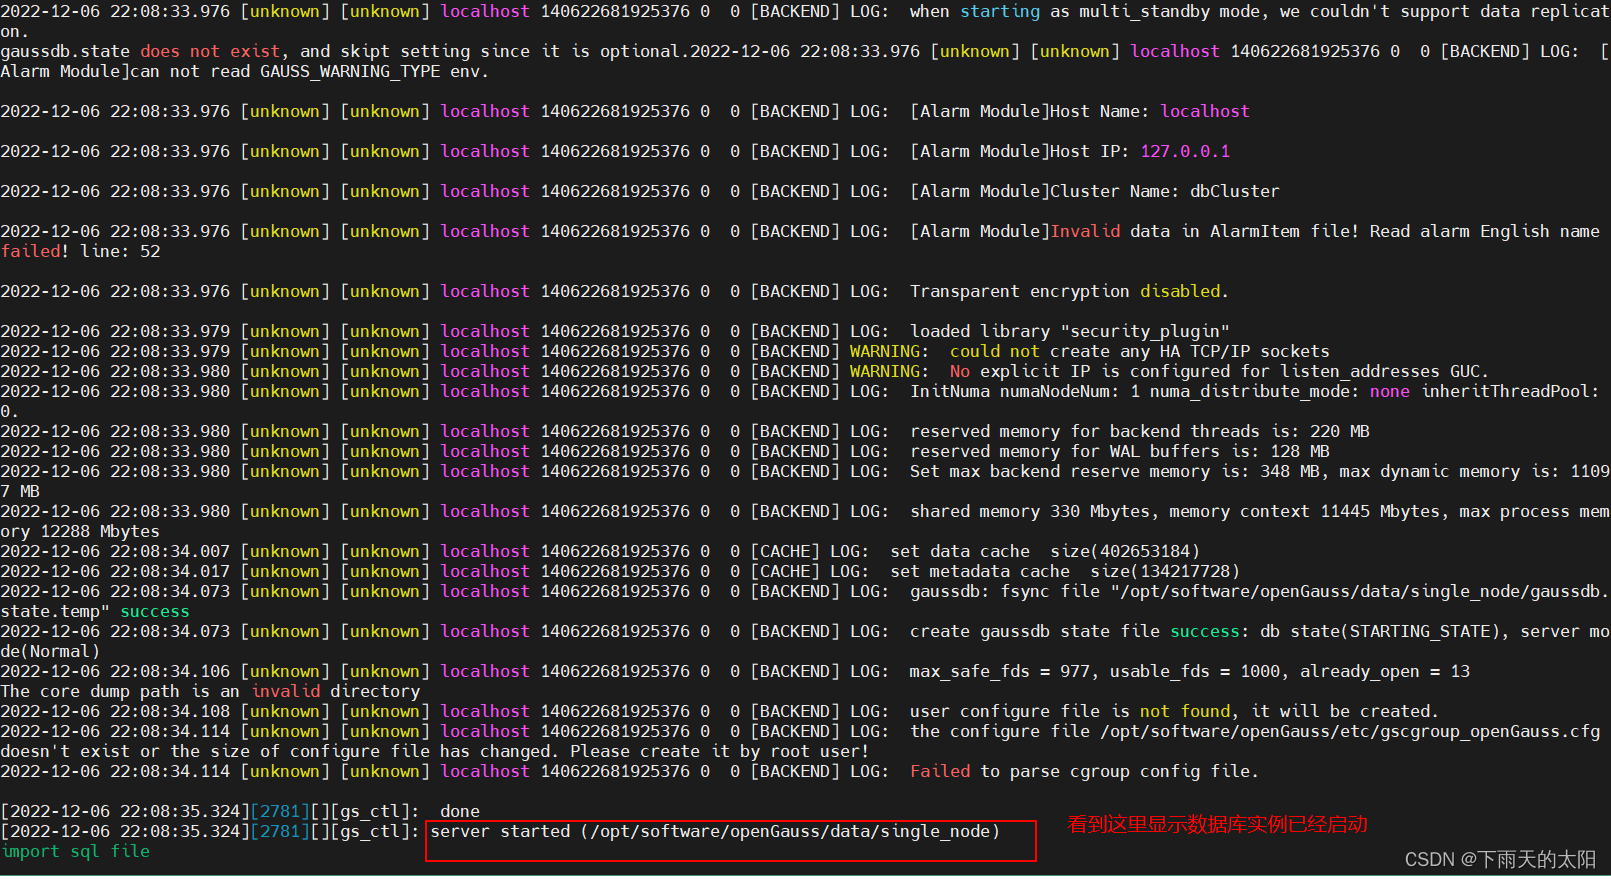Click "Please create it by root user!"
Image resolution: width=1611 pixels, height=879 pixels.
(720, 752)
